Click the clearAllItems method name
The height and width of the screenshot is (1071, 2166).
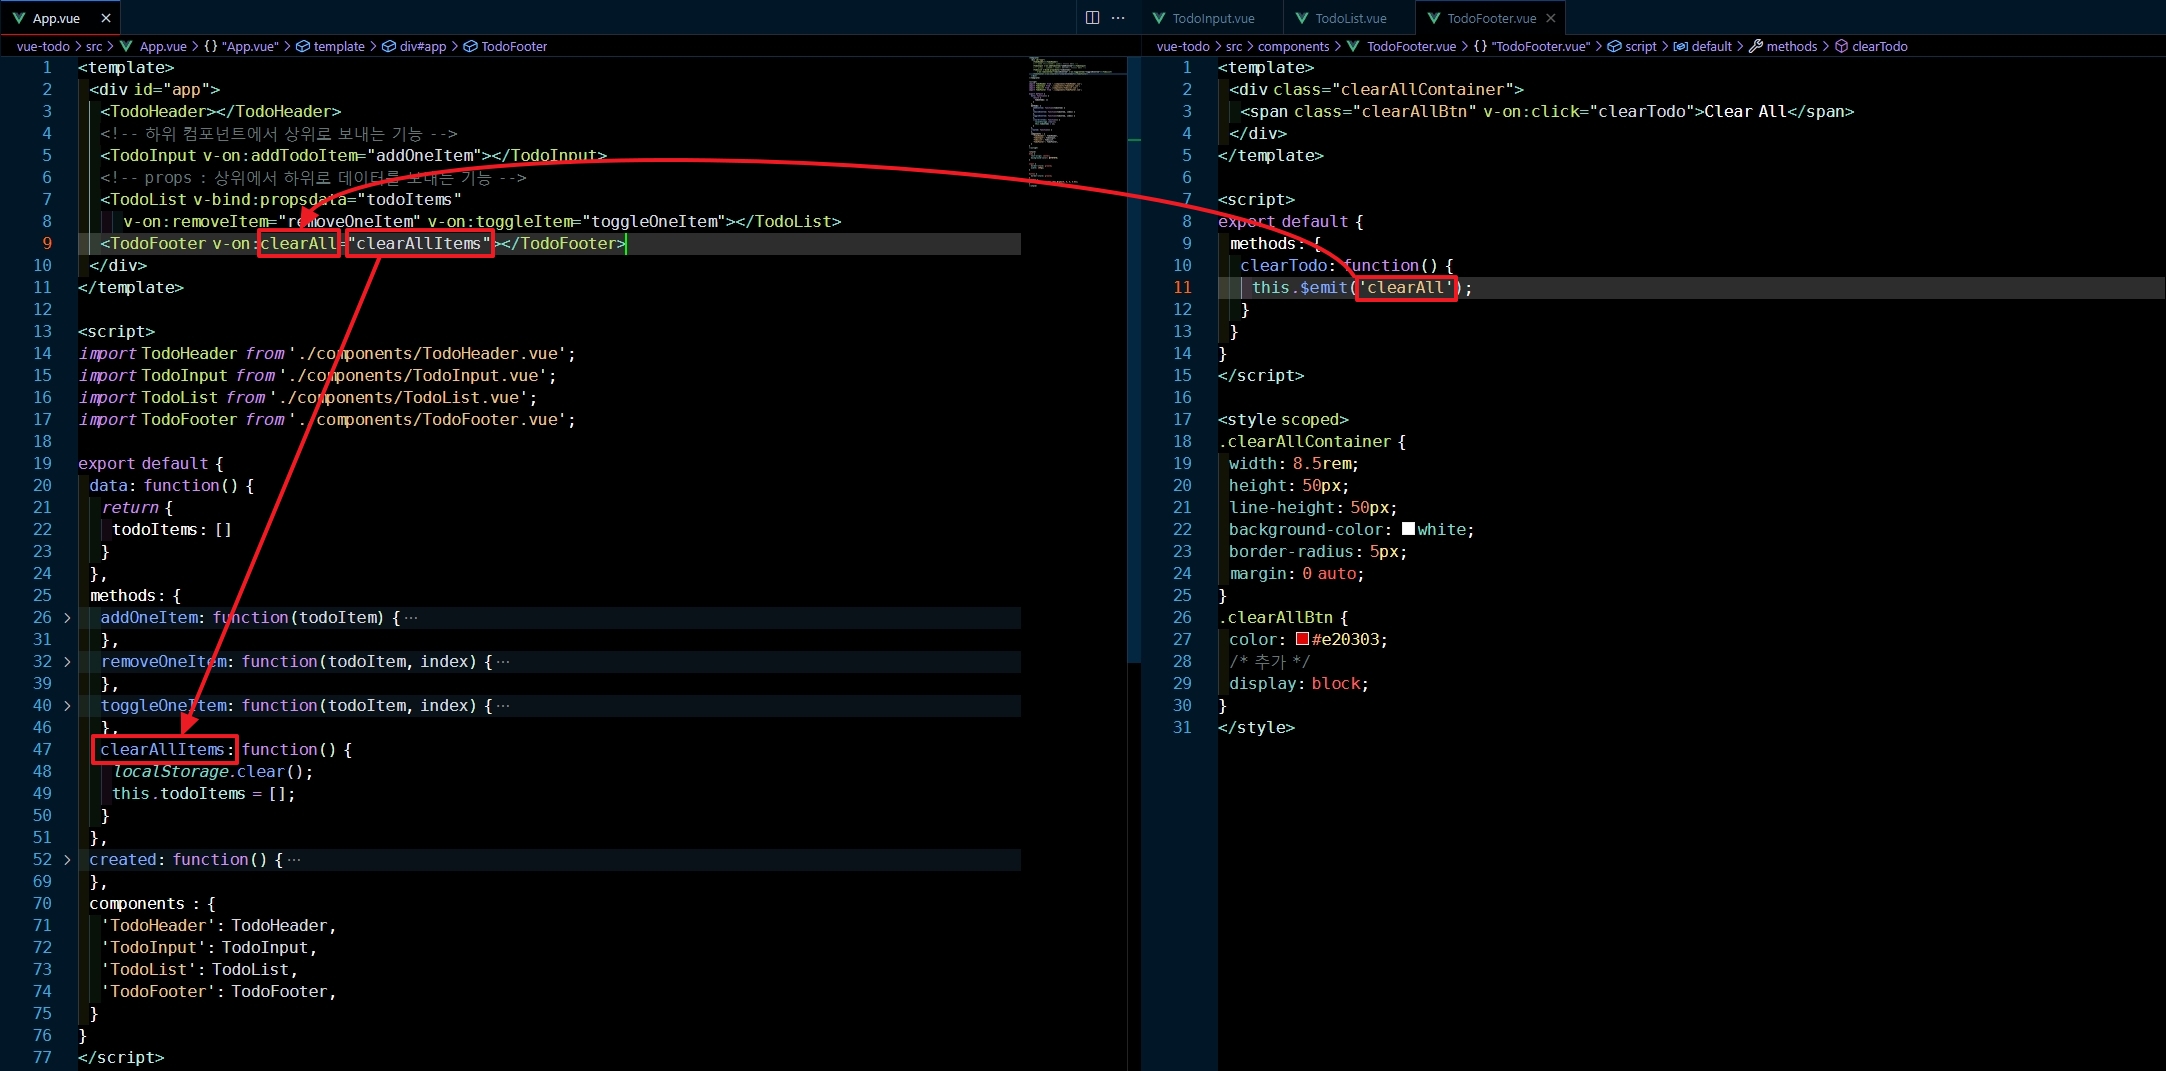(162, 749)
